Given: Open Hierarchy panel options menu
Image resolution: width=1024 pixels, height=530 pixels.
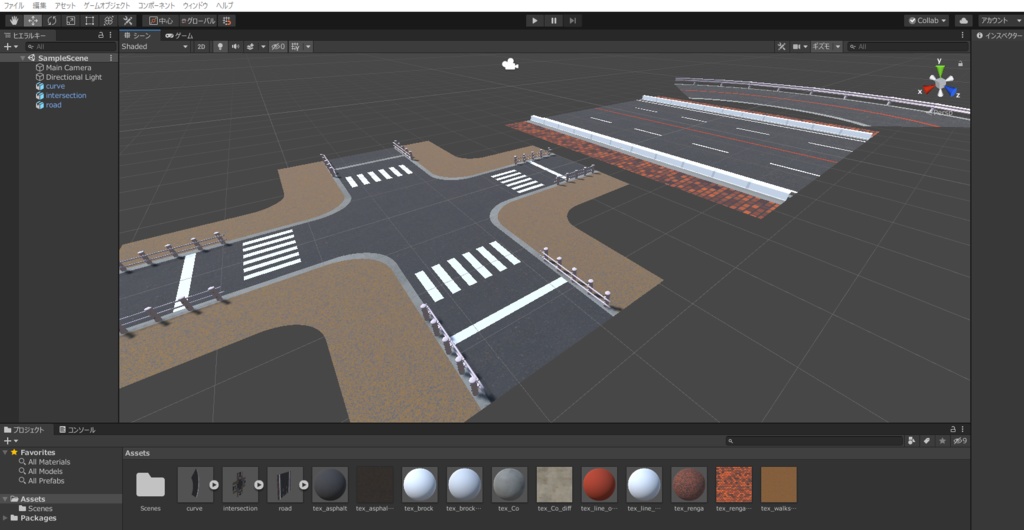Looking at the screenshot, I should 110,35.
